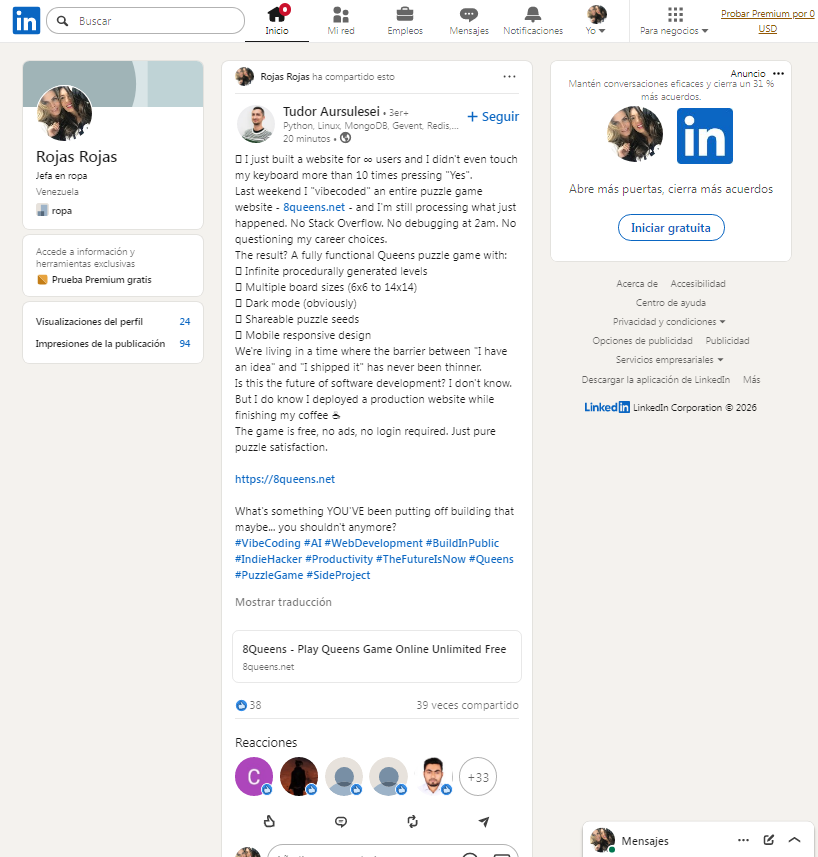818x857 pixels.
Task: Open post options three-dot menu
Action: click(509, 77)
